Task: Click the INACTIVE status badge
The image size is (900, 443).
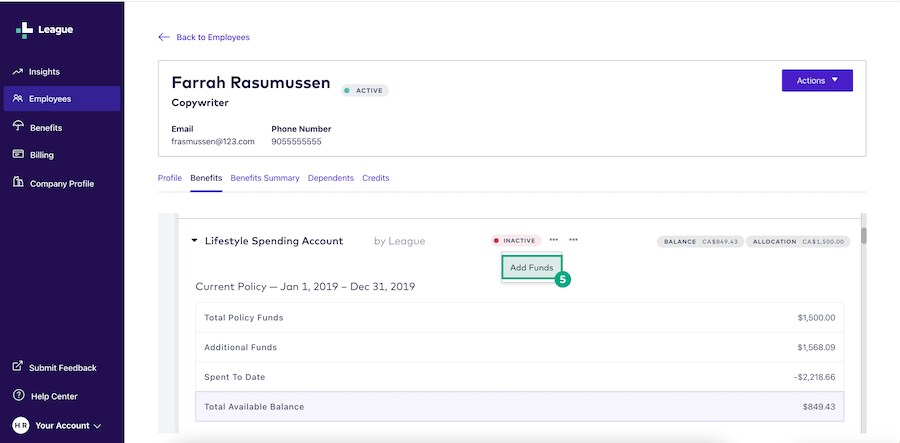Action: click(x=515, y=240)
